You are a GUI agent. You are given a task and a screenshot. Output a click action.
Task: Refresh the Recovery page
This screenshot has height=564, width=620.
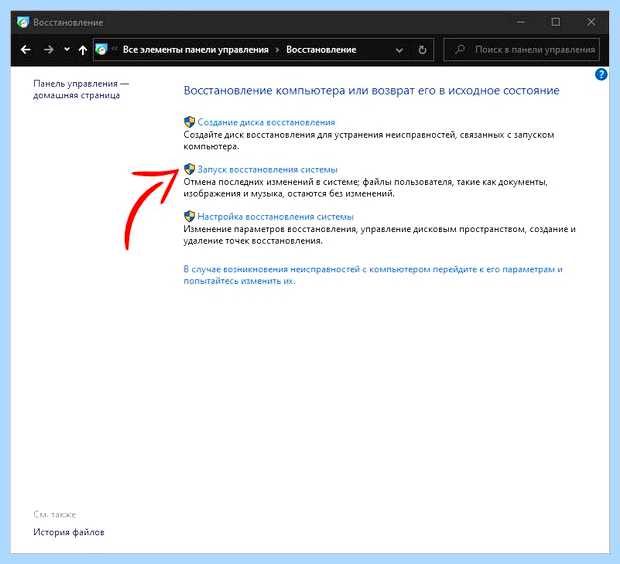click(422, 50)
